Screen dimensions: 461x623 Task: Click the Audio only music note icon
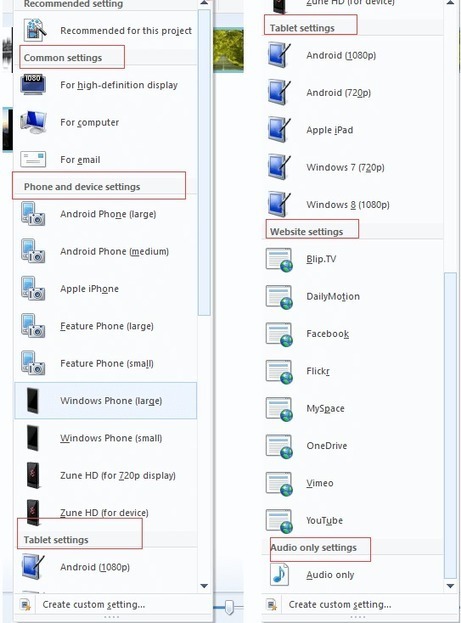click(x=279, y=575)
